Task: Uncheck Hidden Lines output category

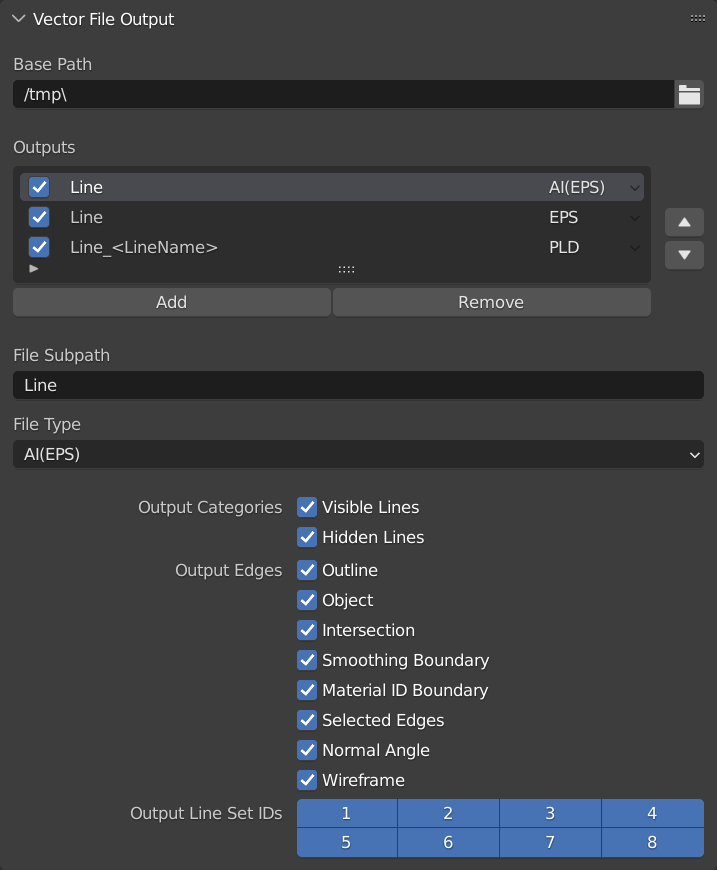Action: pos(307,537)
